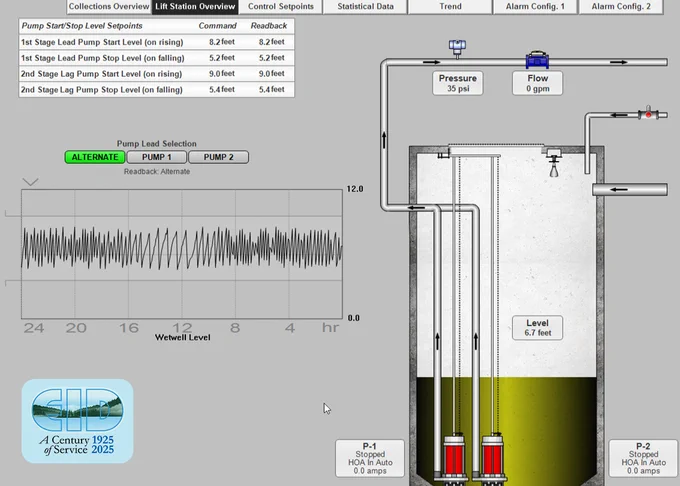Click the red valve on the inlet pipe

click(x=648, y=114)
